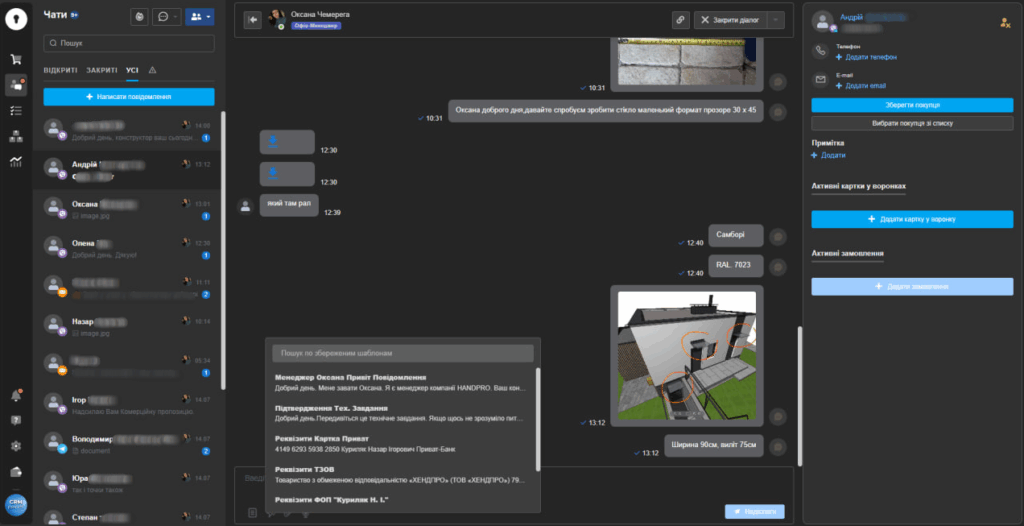Open the blue users filter dropdown
Viewport: 1024px width, 526px height.
point(200,17)
